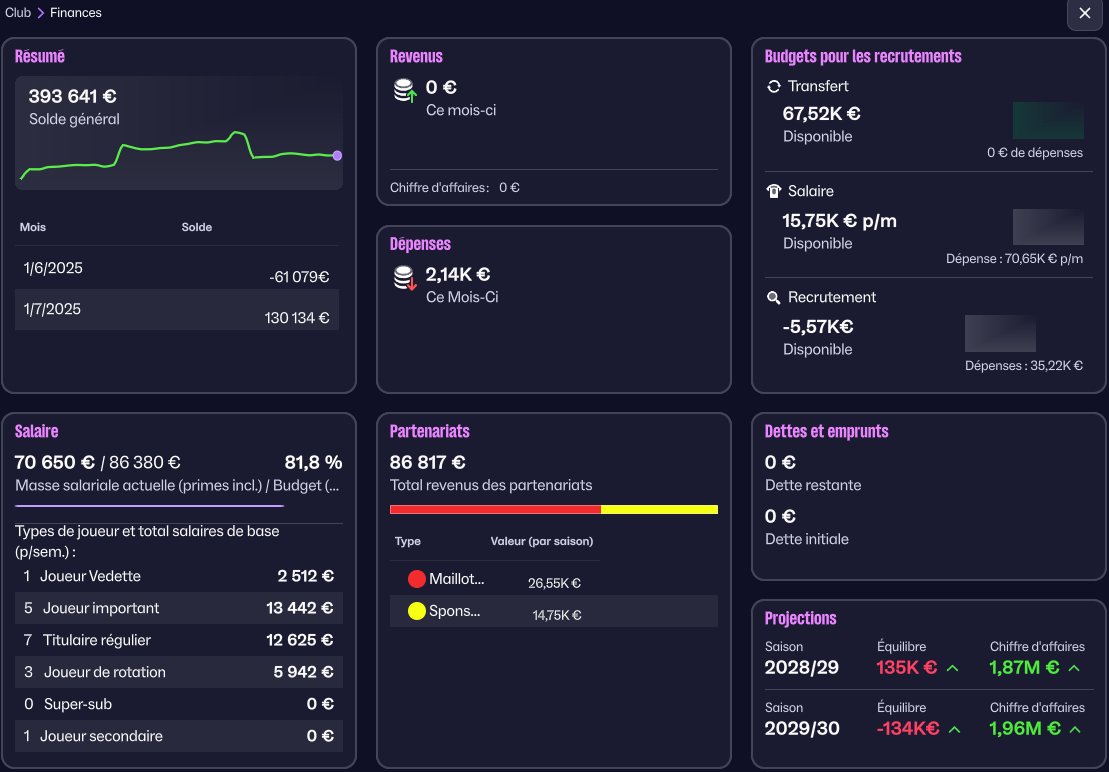1109x772 pixels.
Task: Click the 2,14K € expenses value
Action: pyautogui.click(x=458, y=274)
